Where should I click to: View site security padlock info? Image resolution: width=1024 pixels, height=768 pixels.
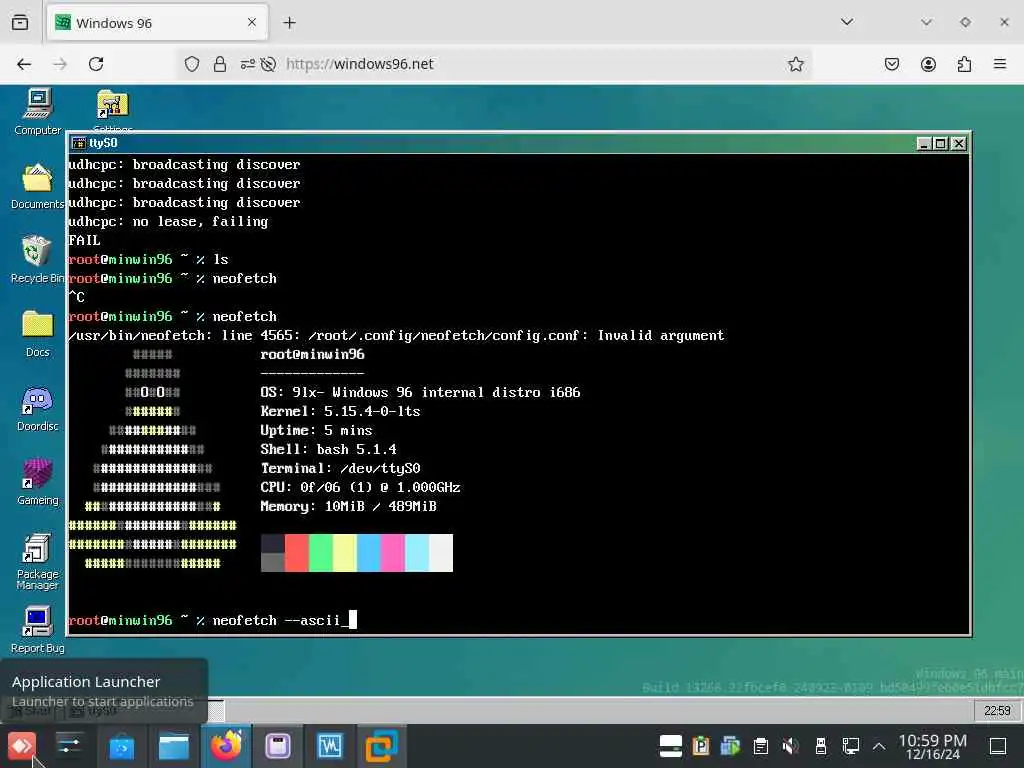click(x=220, y=64)
